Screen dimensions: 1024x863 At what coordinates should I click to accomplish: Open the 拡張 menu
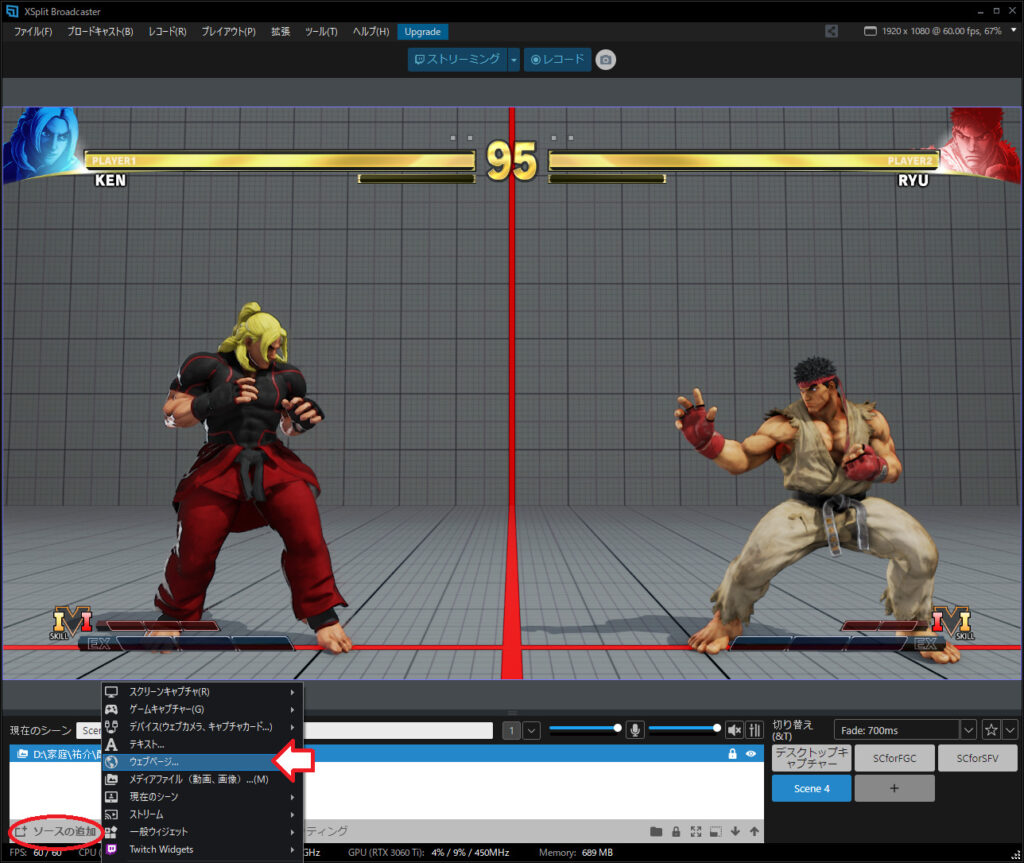[281, 31]
